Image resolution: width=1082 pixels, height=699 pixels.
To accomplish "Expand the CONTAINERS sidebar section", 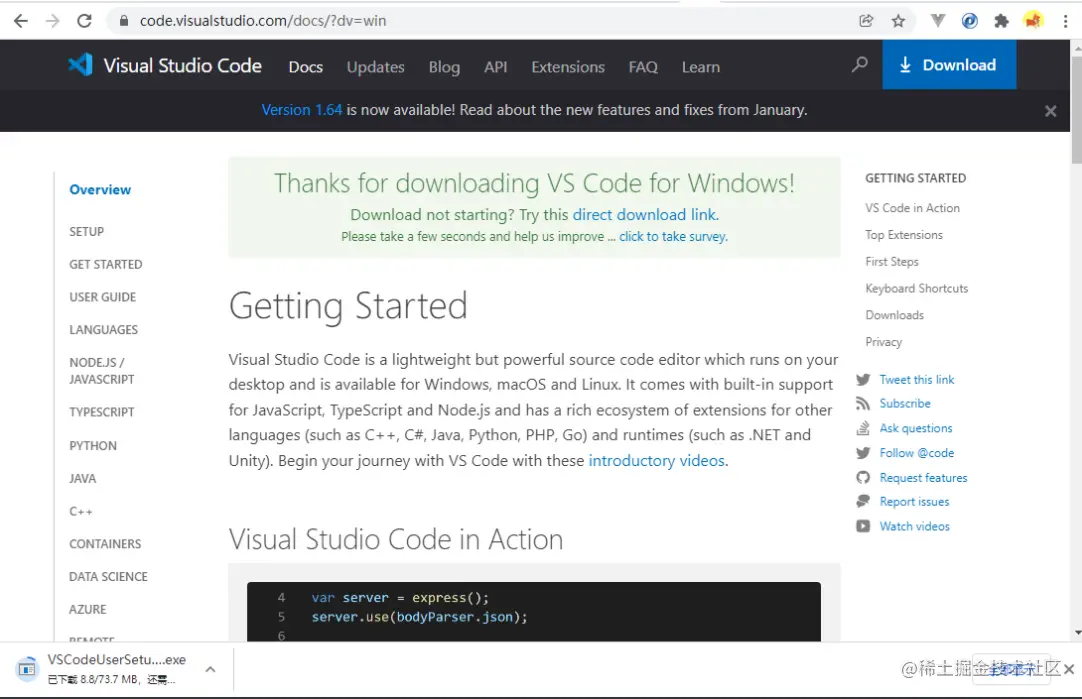I will coord(105,544).
